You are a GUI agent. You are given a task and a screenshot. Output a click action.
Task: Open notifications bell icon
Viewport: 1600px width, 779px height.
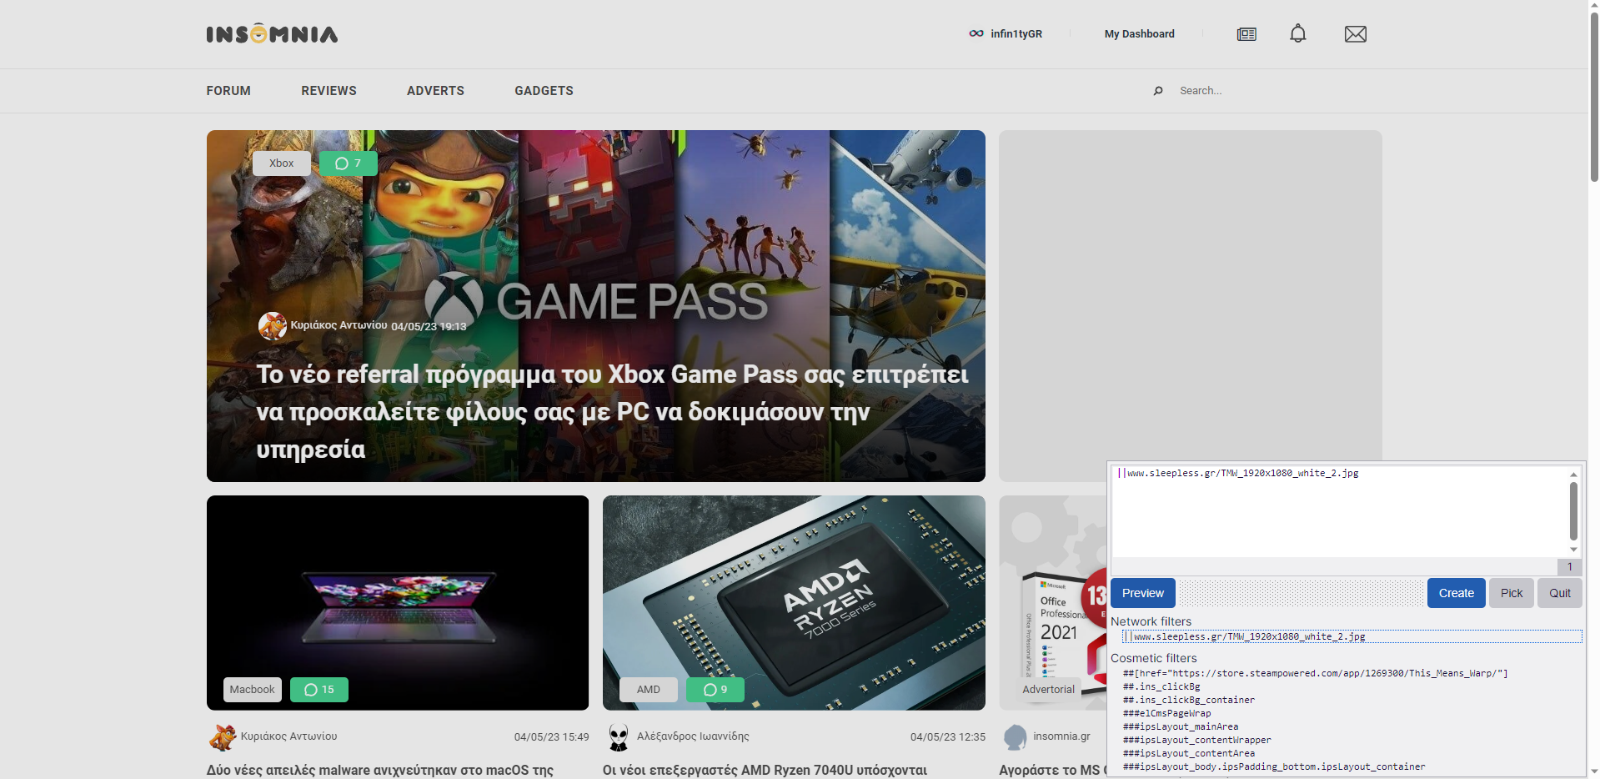click(x=1298, y=33)
